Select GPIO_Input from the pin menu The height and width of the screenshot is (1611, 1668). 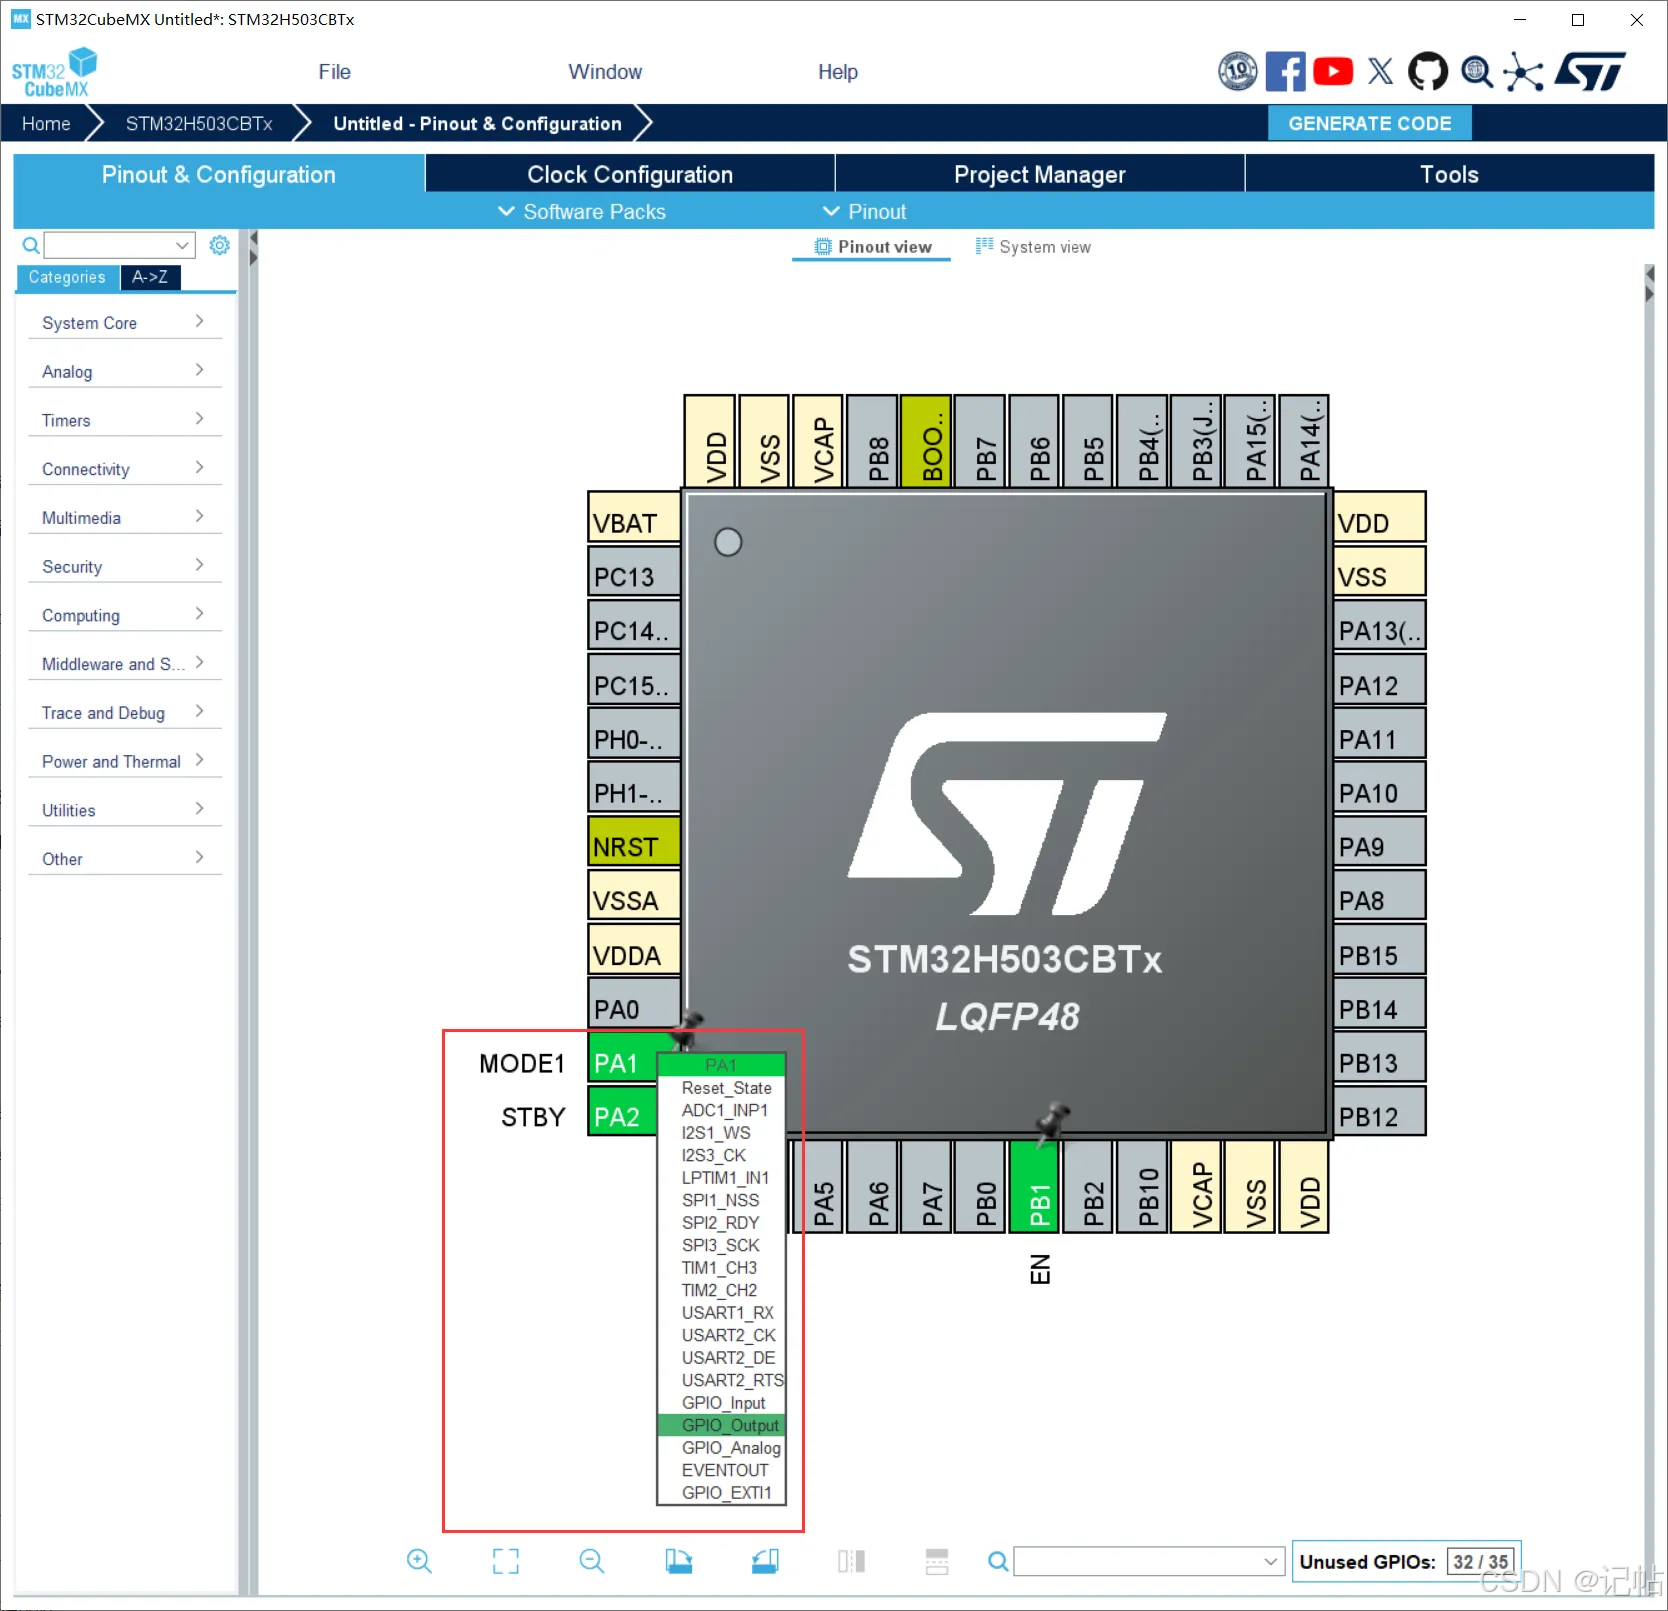[x=721, y=1403]
